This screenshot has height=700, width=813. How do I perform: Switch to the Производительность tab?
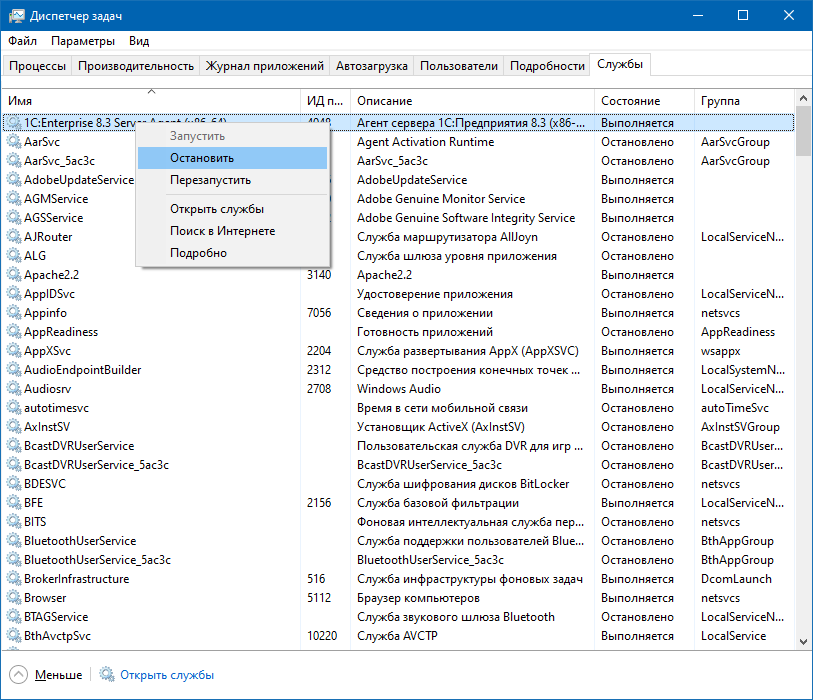pyautogui.click(x=135, y=66)
